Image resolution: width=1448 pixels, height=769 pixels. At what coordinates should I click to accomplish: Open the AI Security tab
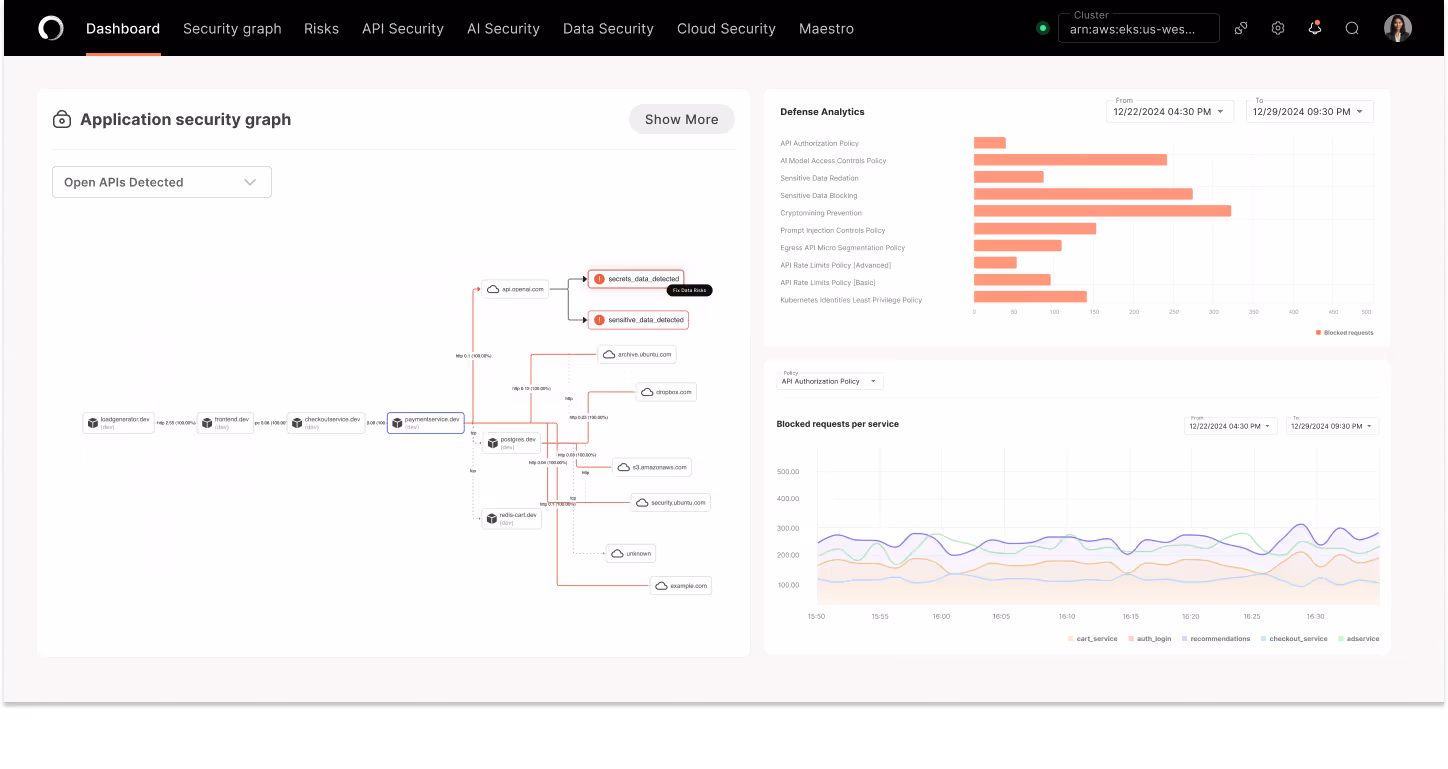(x=503, y=29)
